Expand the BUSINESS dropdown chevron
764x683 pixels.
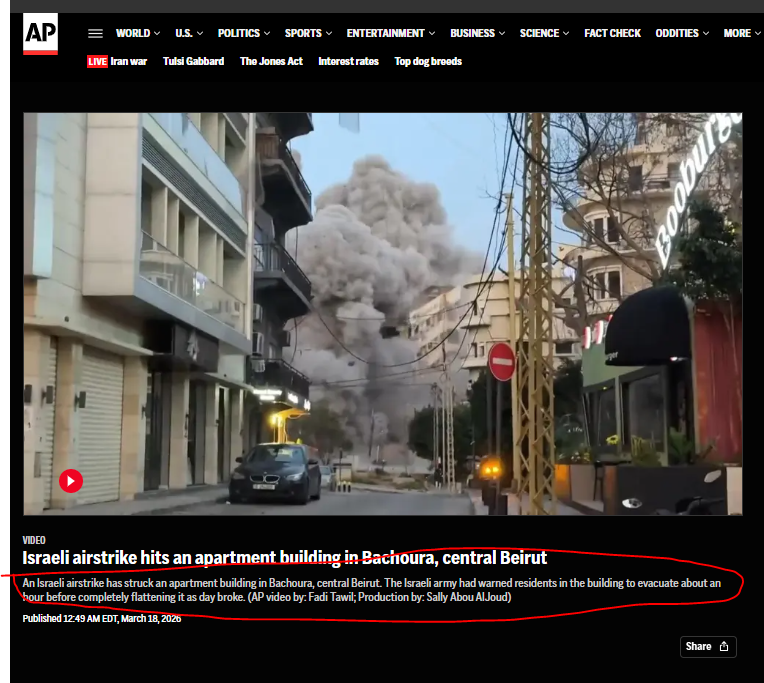pyautogui.click(x=502, y=34)
